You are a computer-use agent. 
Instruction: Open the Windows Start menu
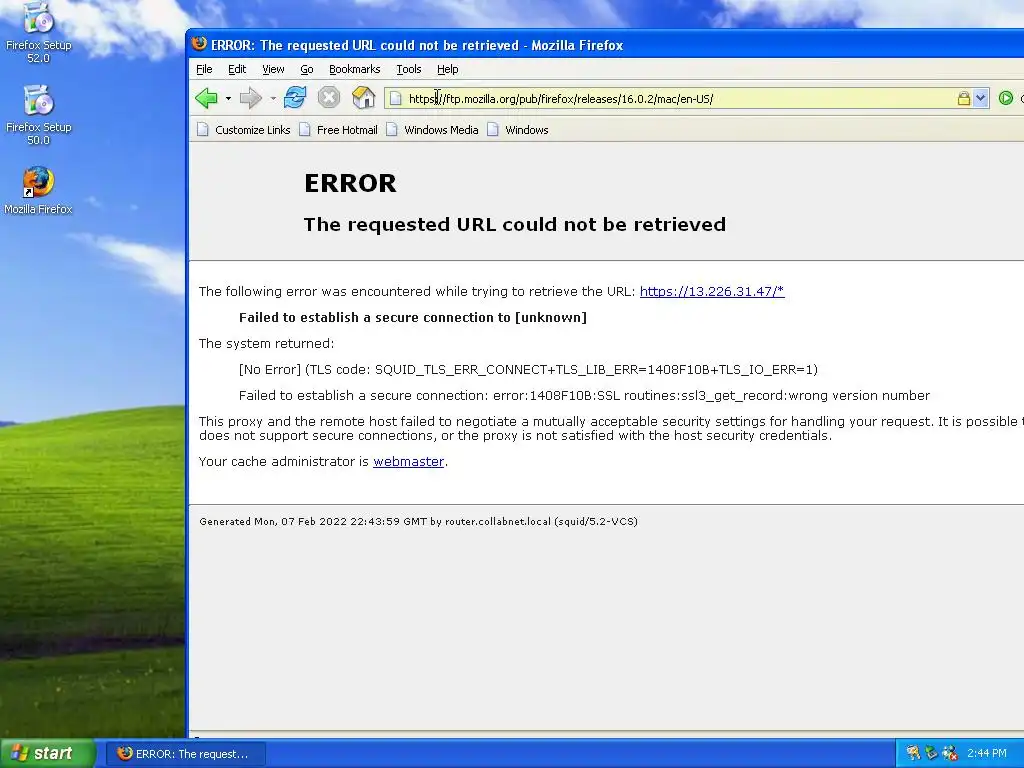[48, 754]
